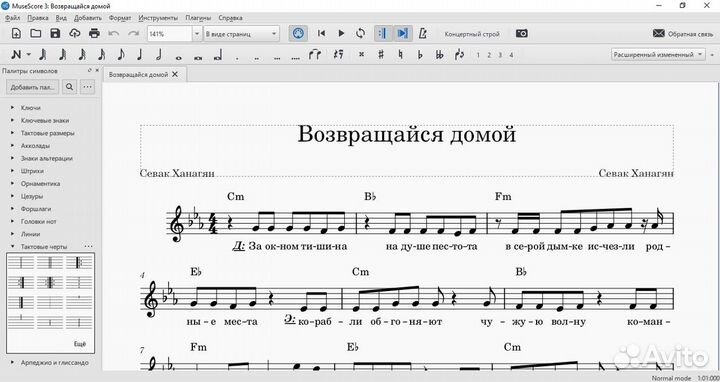Select voice 1
The height and width of the screenshot is (382, 720).
click(478, 55)
